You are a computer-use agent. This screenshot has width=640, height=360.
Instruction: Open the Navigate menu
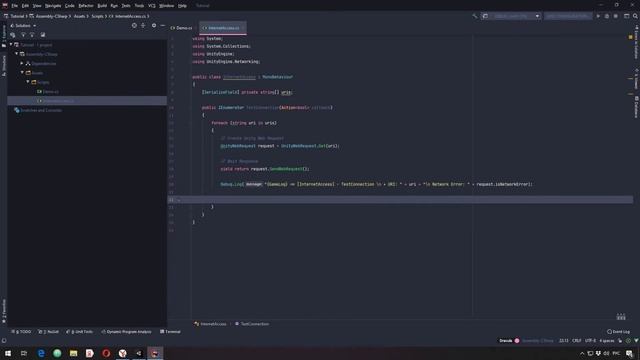click(x=53, y=6)
